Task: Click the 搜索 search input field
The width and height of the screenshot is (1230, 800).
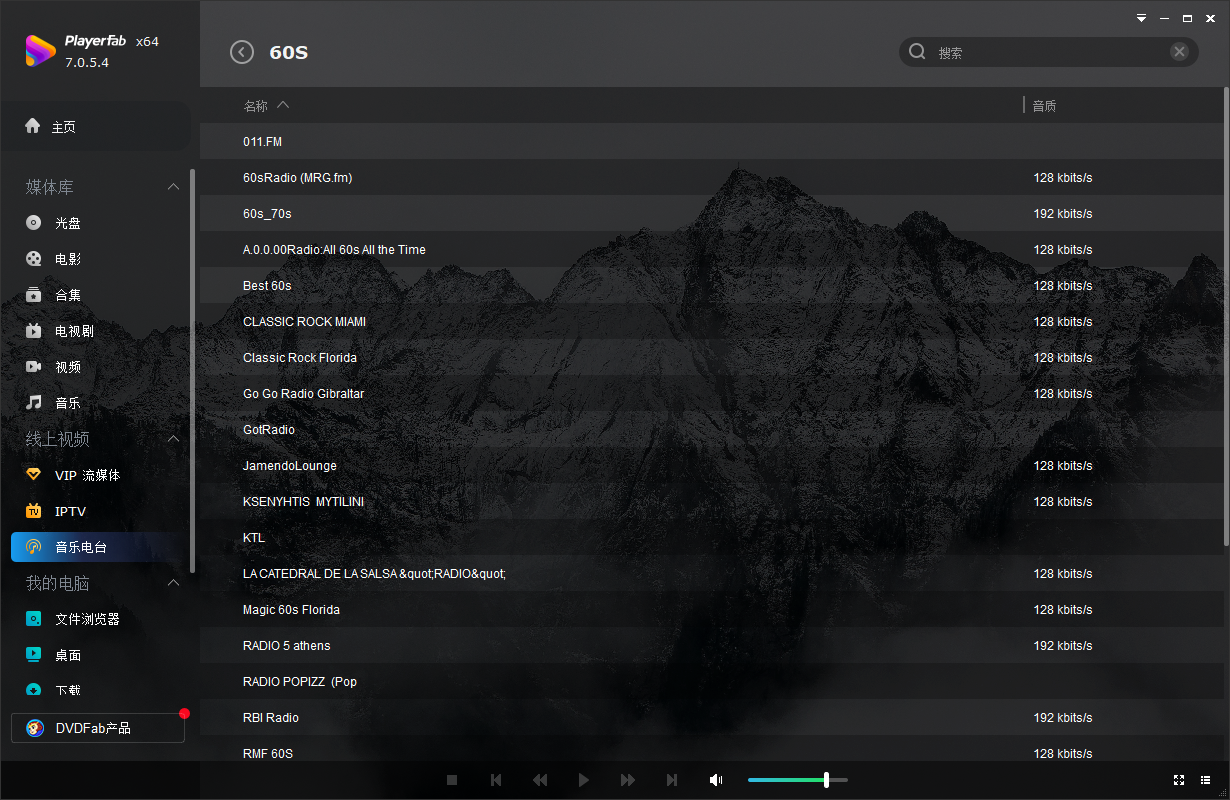Action: point(1048,53)
